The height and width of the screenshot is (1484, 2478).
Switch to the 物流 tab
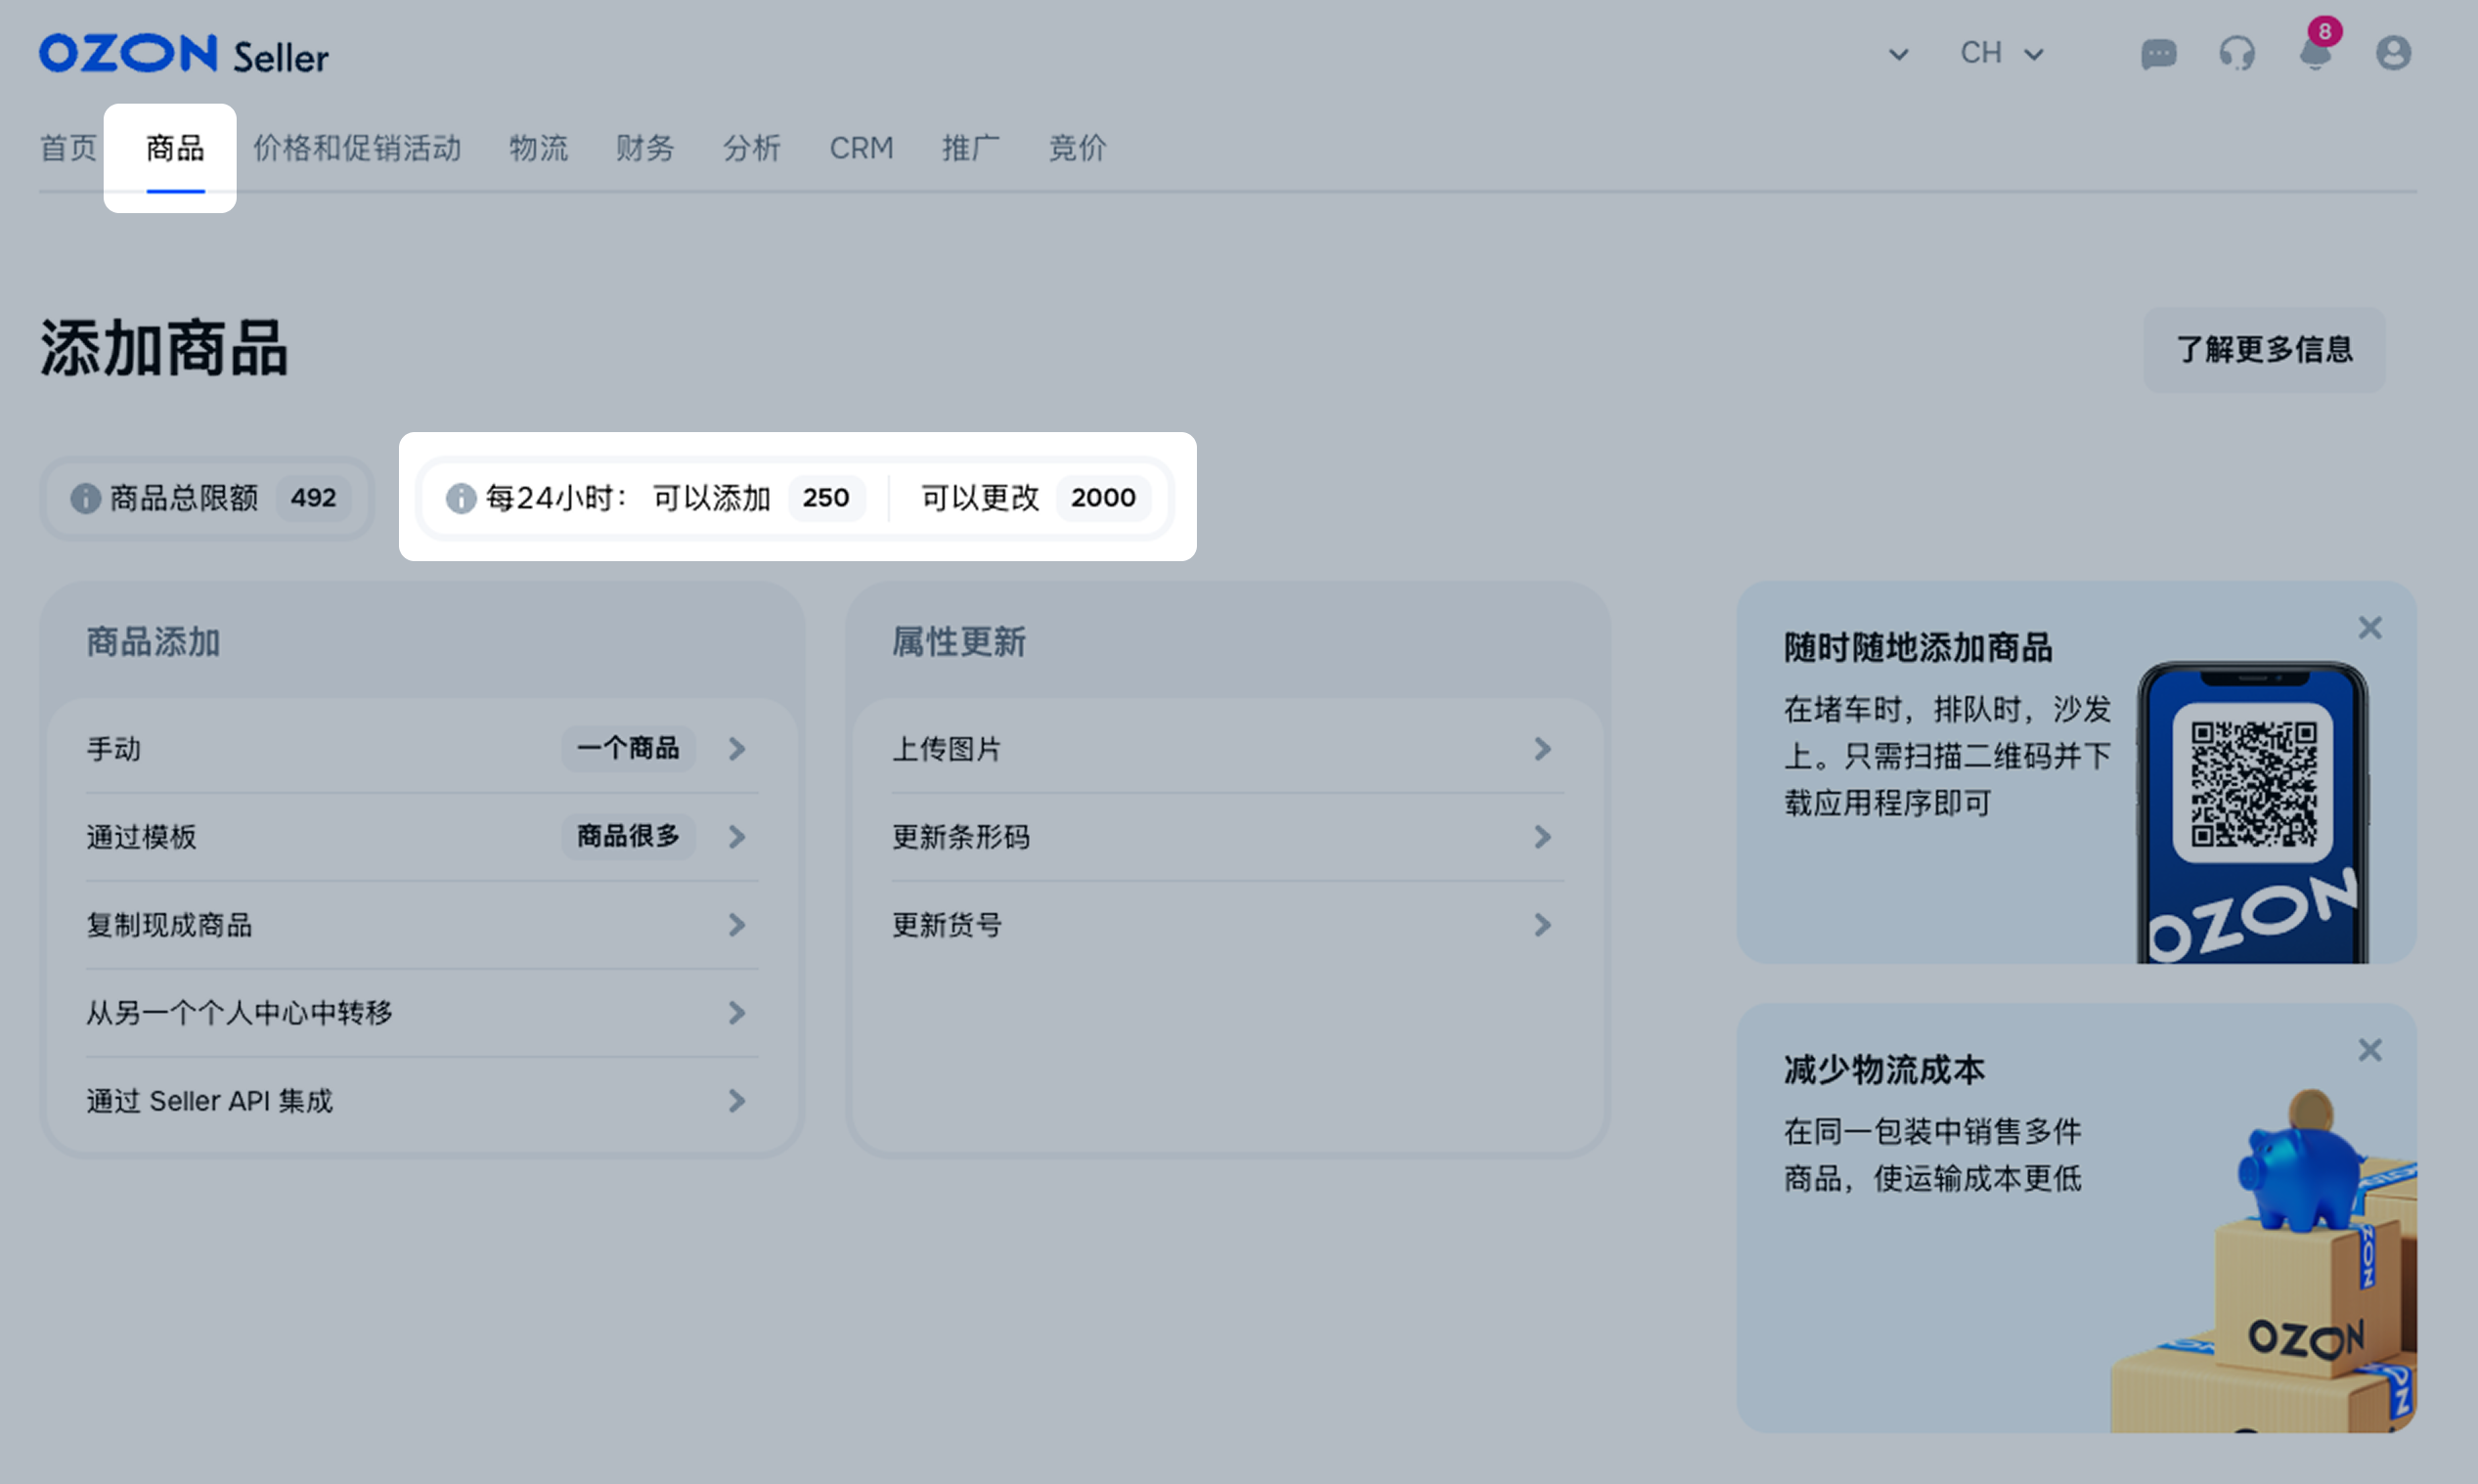click(538, 148)
